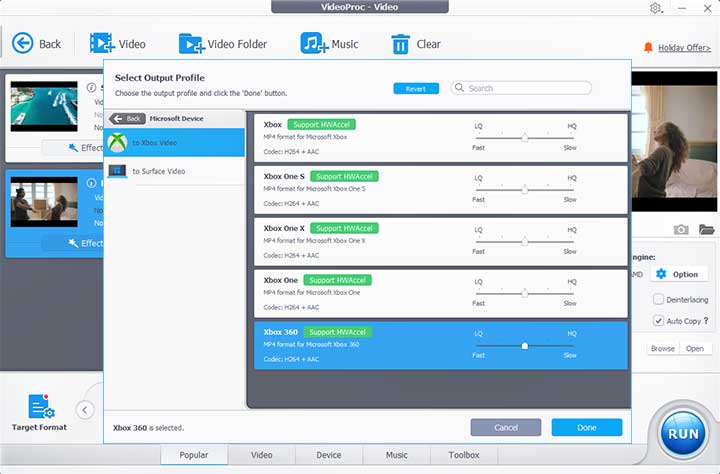Go back from the Microsoft Device list

pos(127,118)
